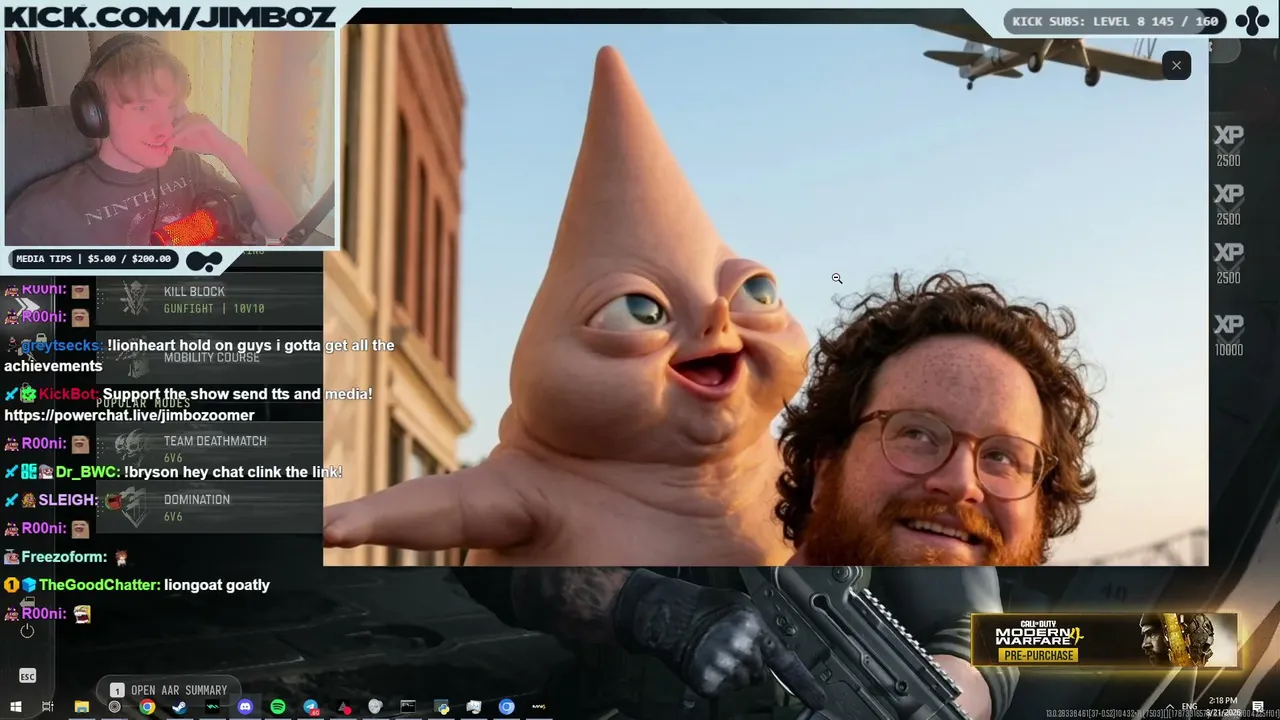Click the chat username 'Freezoform'
Screen dimensions: 1280x720
click(x=63, y=557)
